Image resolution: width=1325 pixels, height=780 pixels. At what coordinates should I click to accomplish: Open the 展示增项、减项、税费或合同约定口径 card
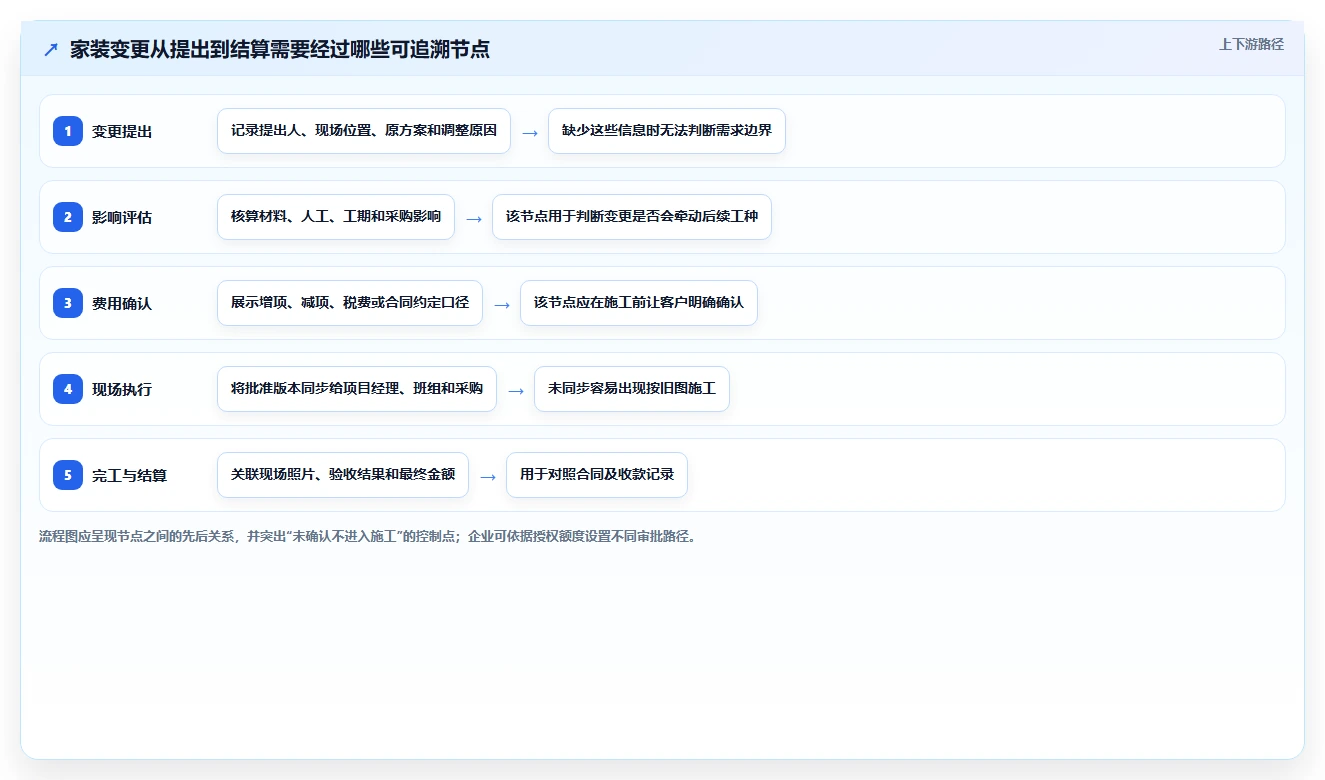click(x=350, y=303)
